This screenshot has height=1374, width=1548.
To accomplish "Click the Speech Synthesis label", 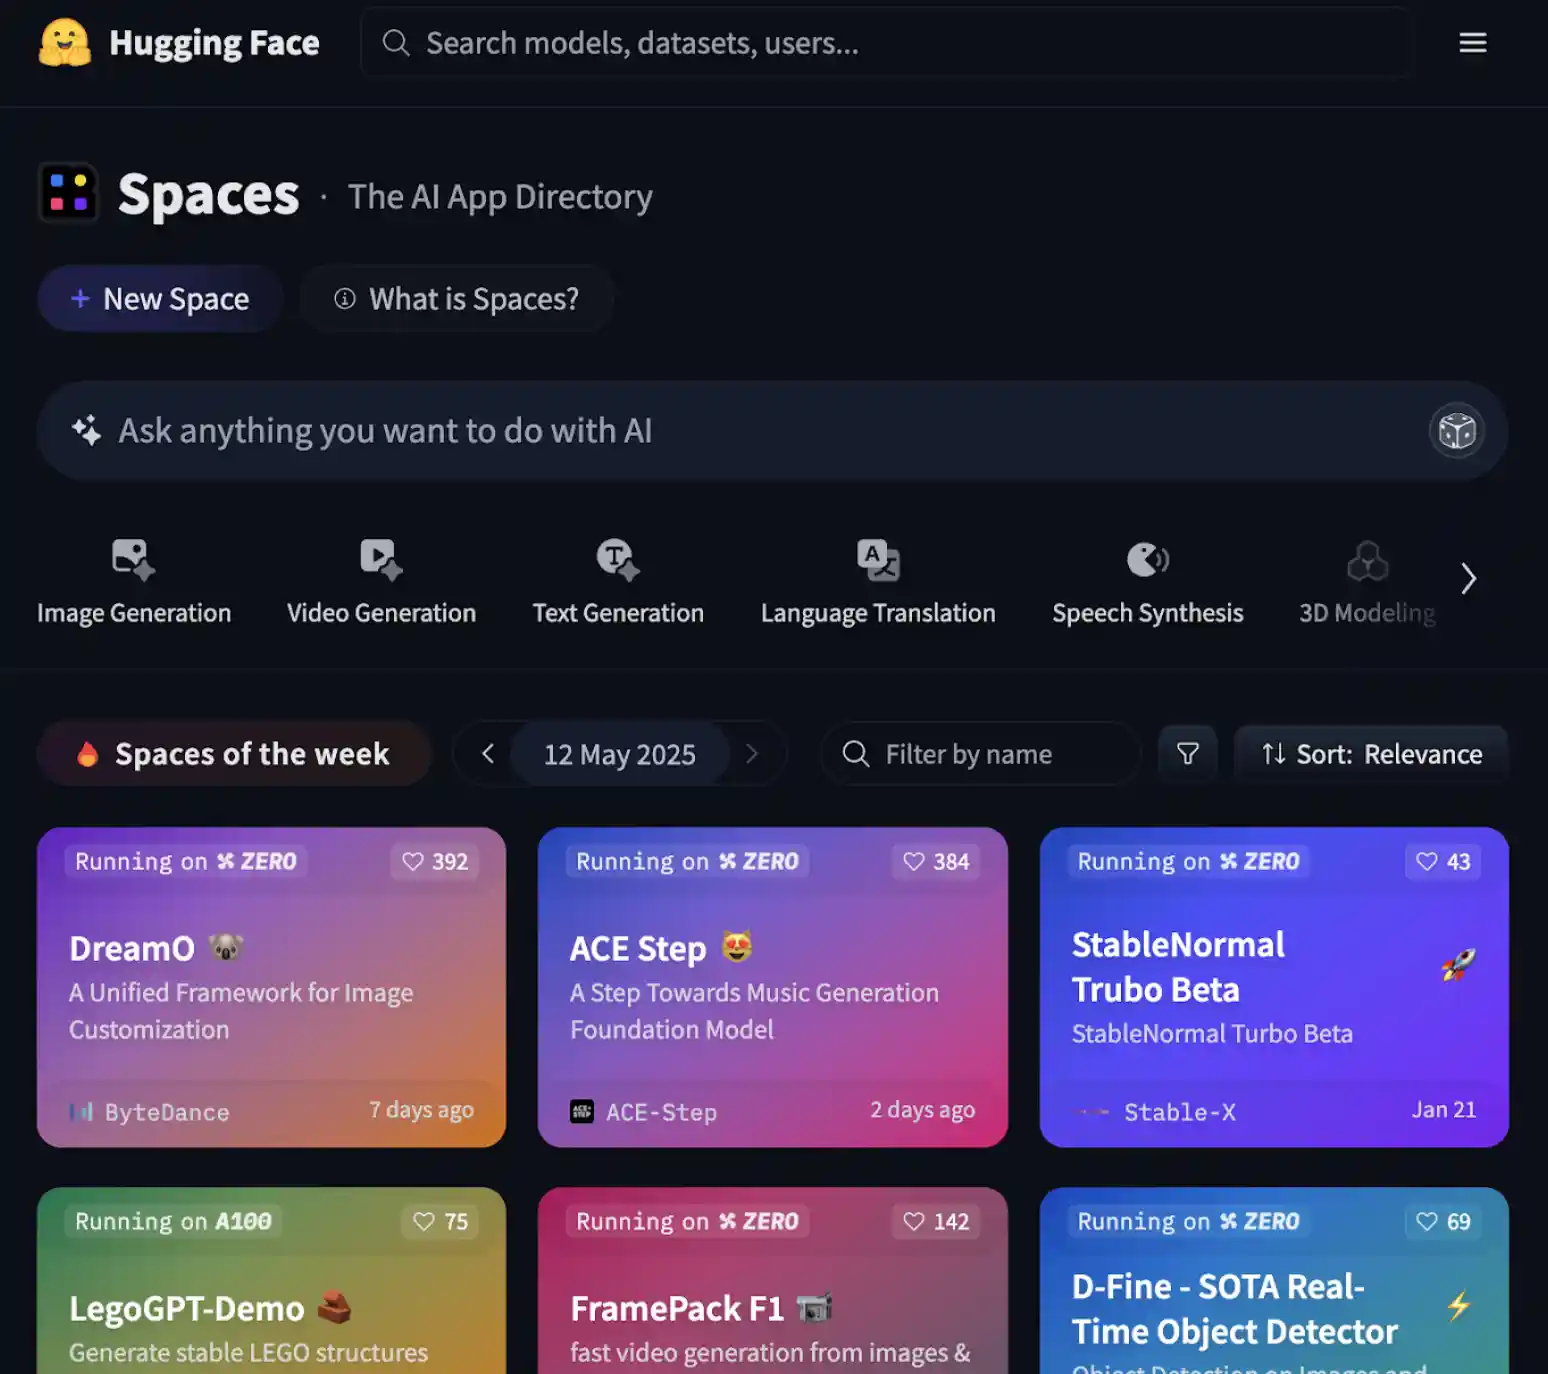I will [1148, 613].
